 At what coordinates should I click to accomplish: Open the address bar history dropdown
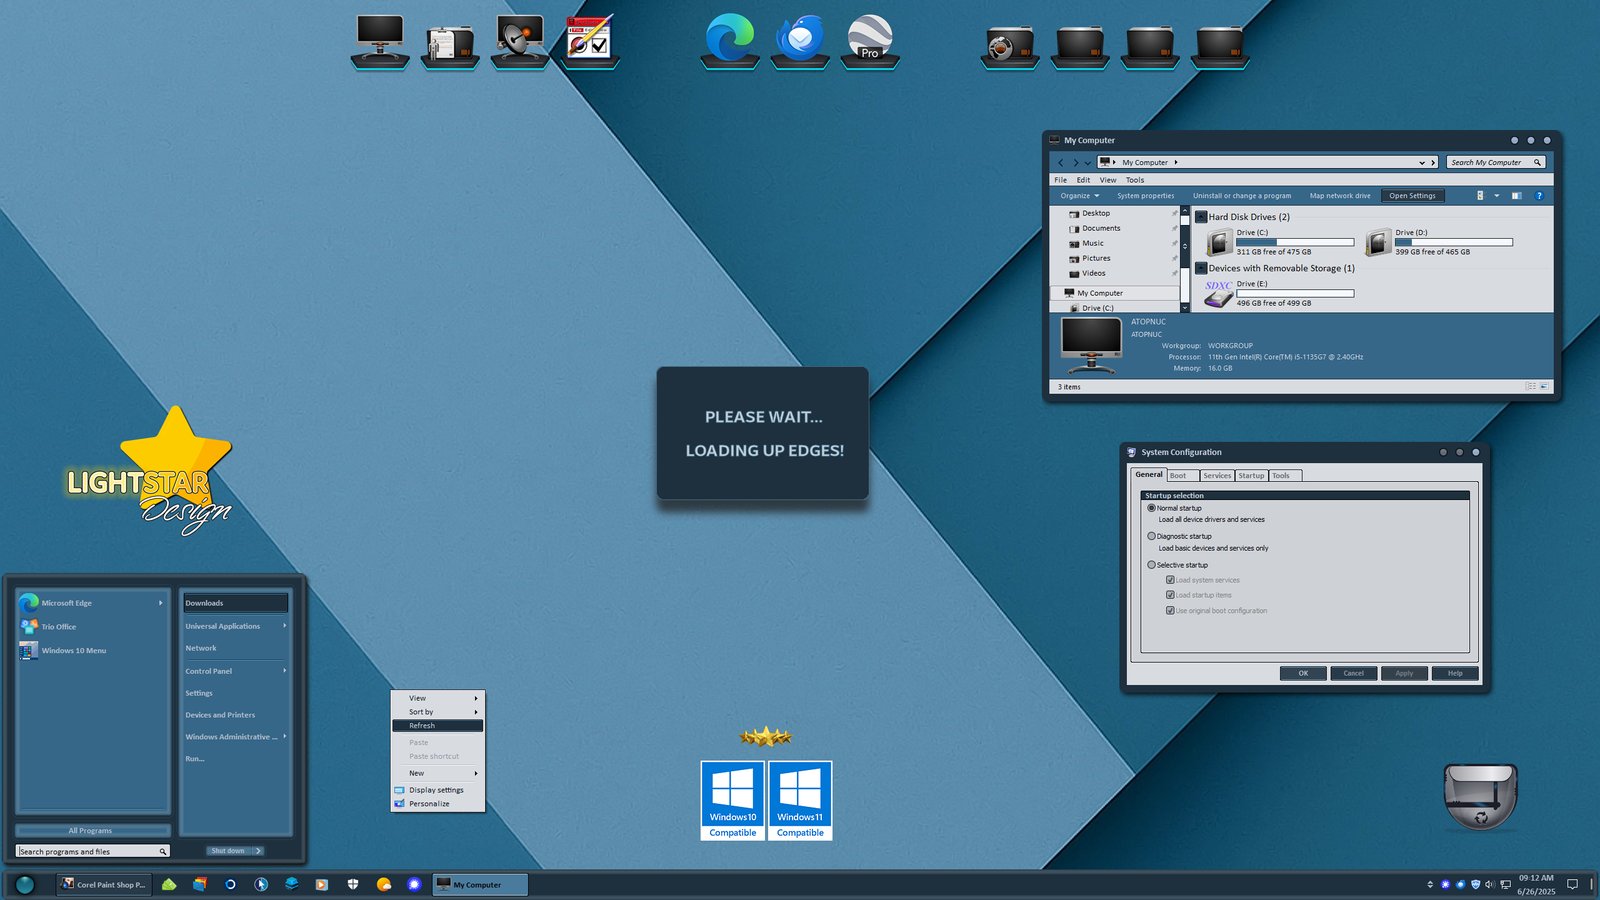[1422, 162]
